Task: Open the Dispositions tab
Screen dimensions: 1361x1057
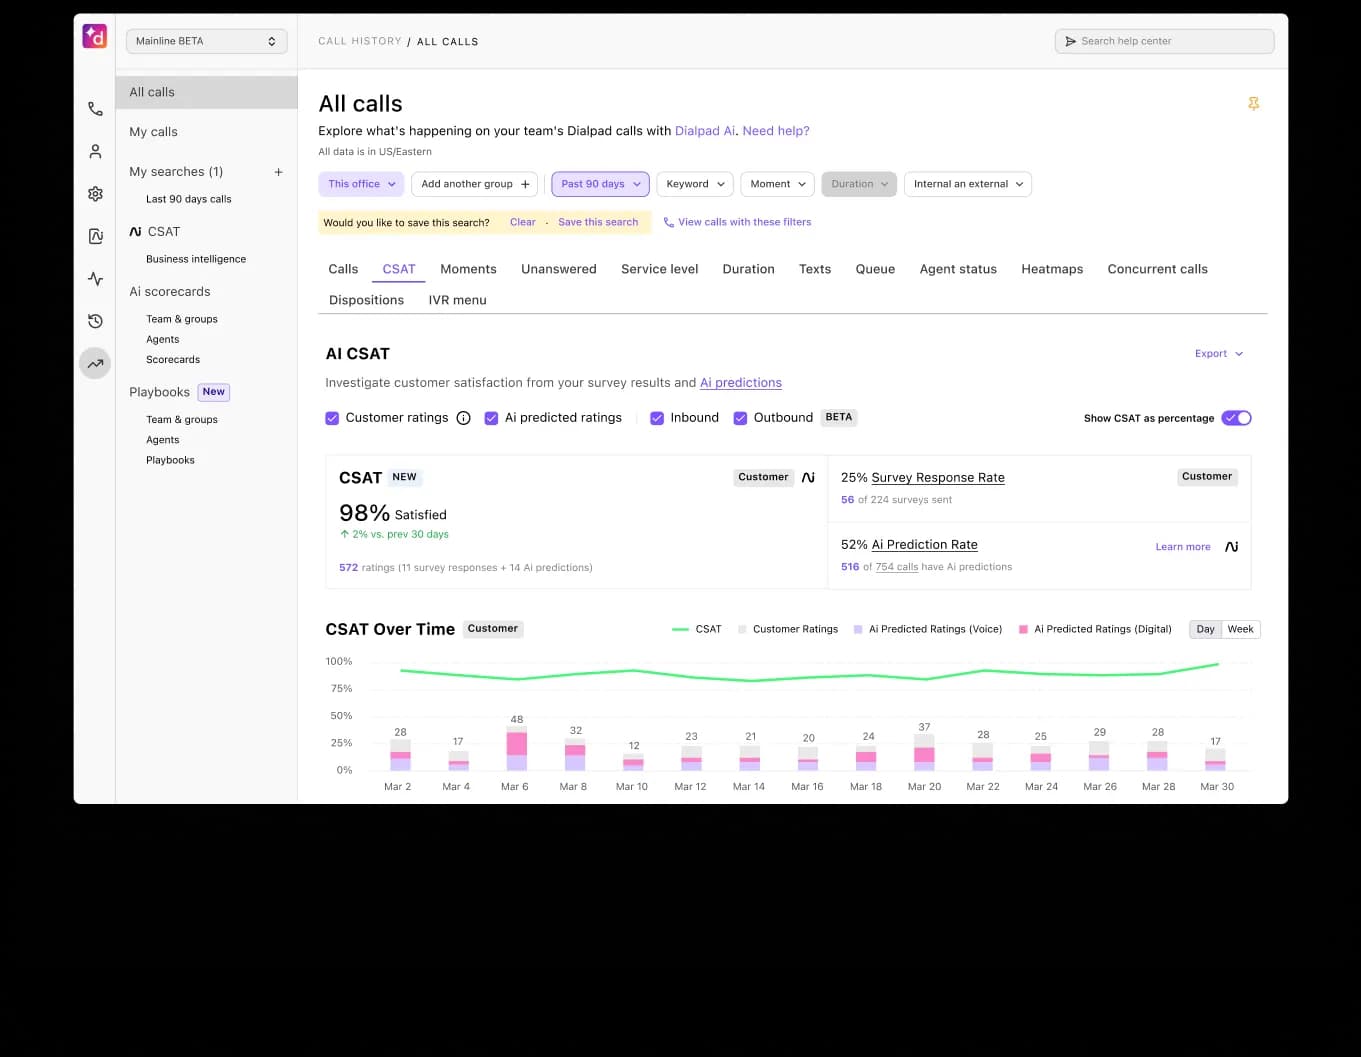Action: [366, 299]
